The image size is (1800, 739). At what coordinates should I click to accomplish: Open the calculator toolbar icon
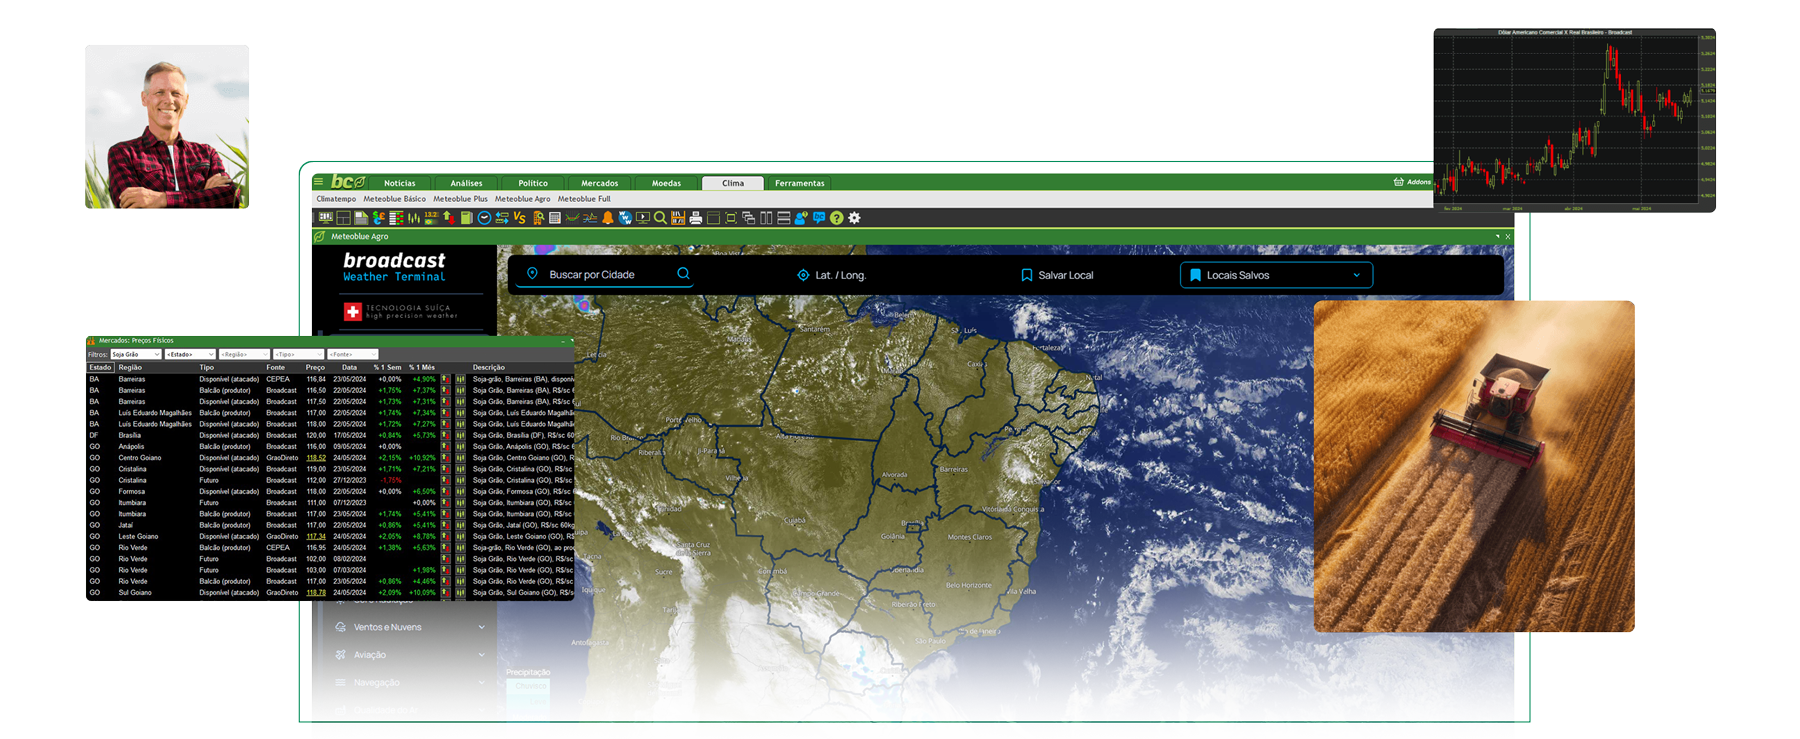[x=555, y=218]
